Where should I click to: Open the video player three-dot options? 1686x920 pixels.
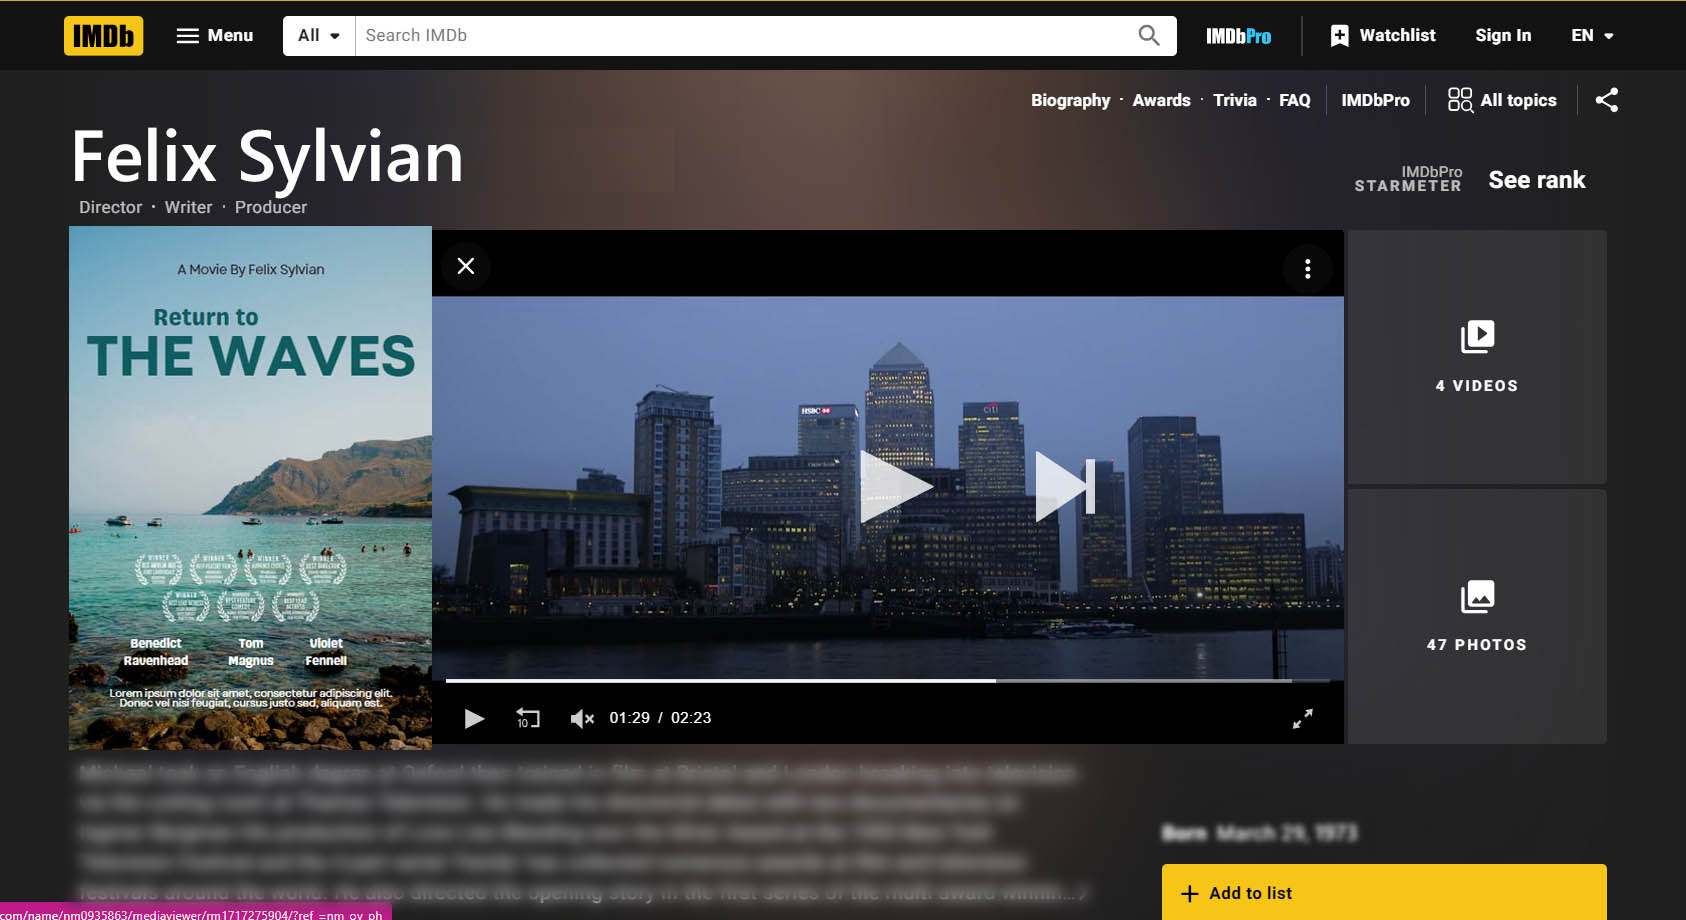pos(1307,269)
